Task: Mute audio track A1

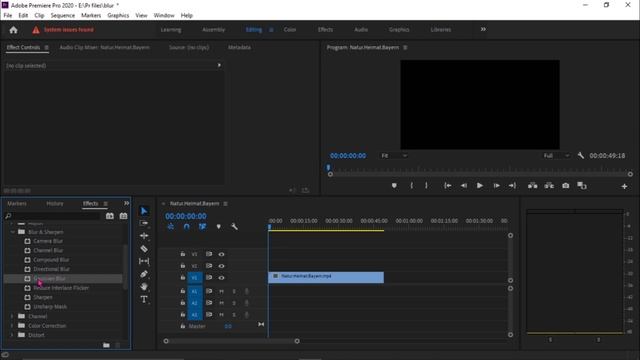Action: 222,291
